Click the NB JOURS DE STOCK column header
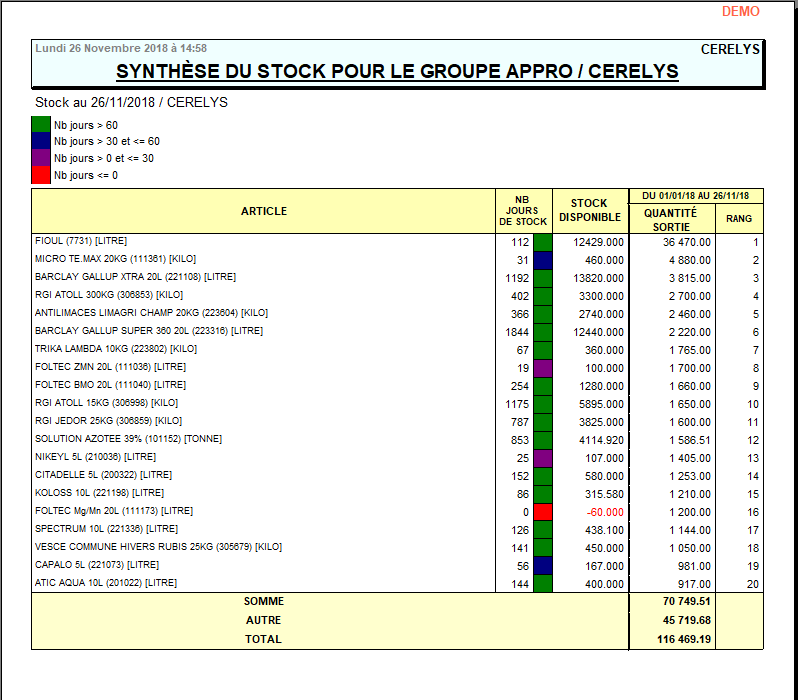Screen dimensions: 798x700 pos(524,211)
